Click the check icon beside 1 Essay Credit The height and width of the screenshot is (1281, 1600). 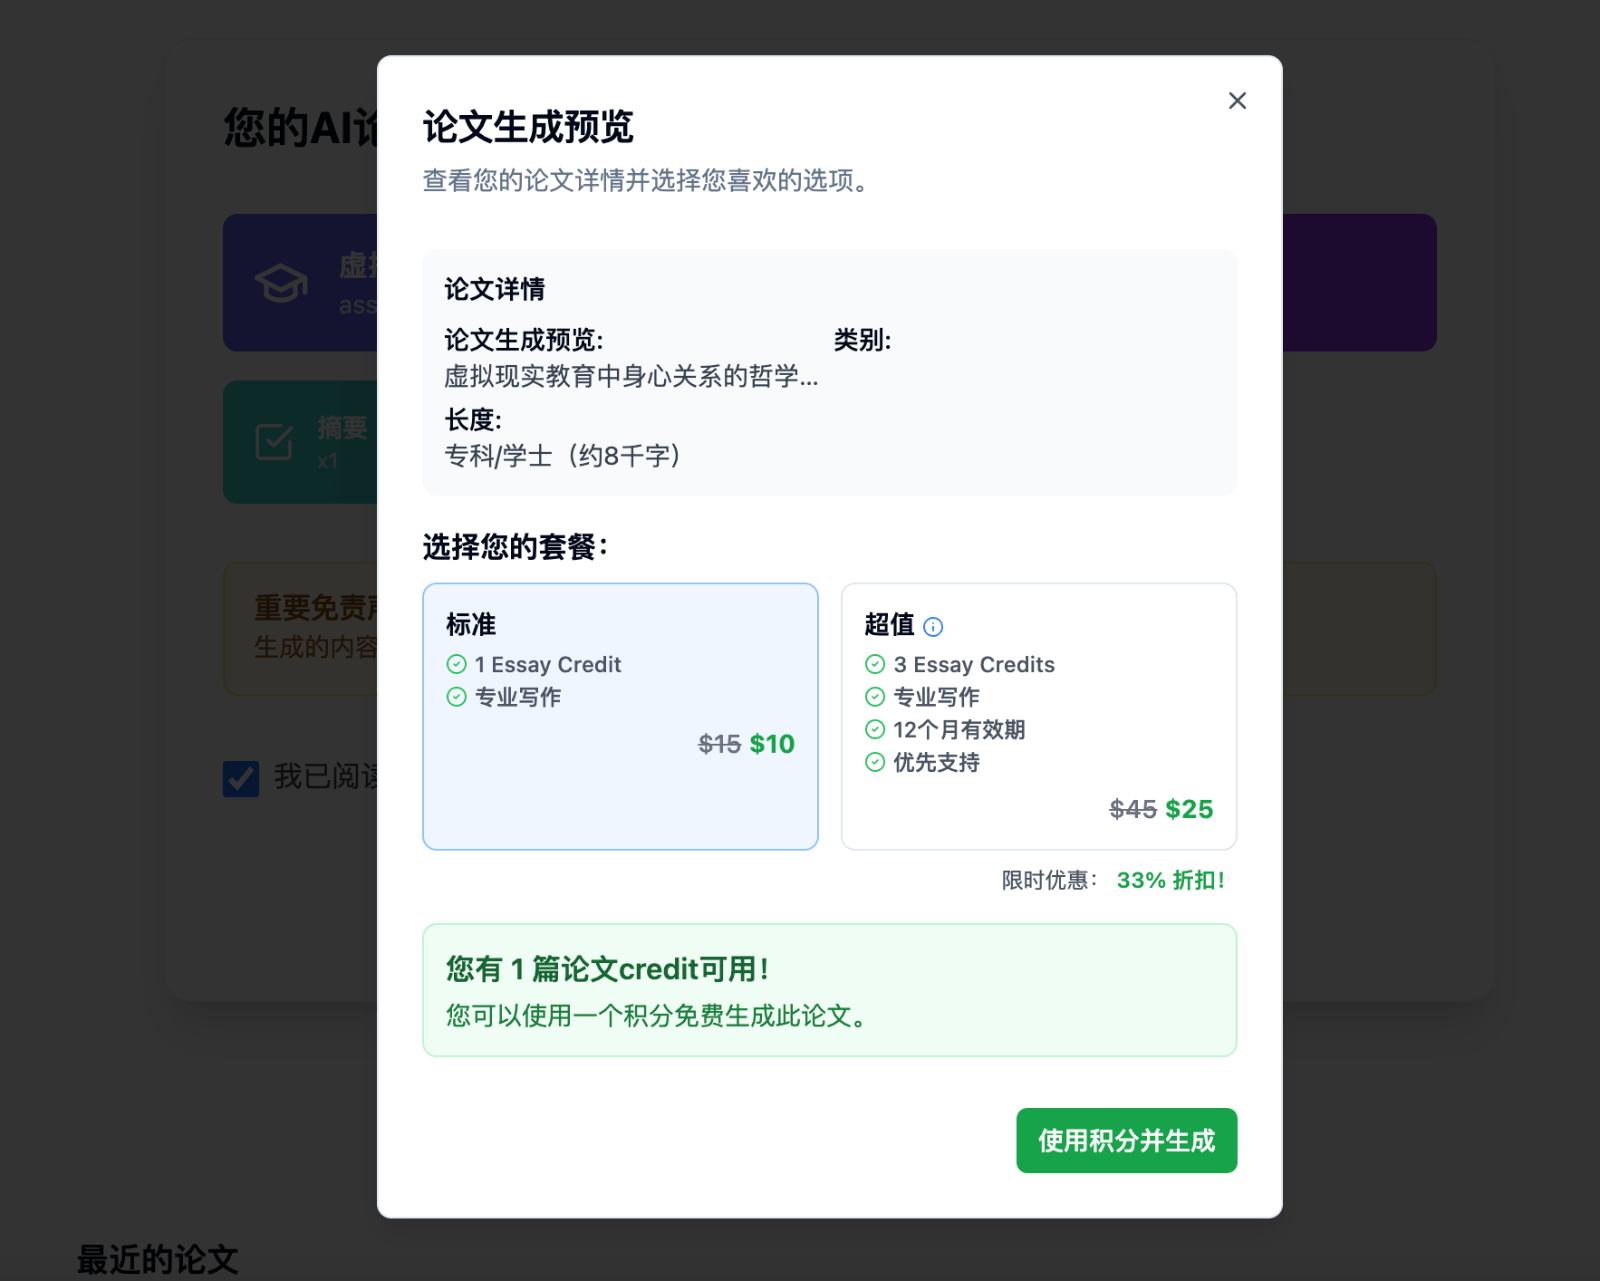[x=456, y=664]
